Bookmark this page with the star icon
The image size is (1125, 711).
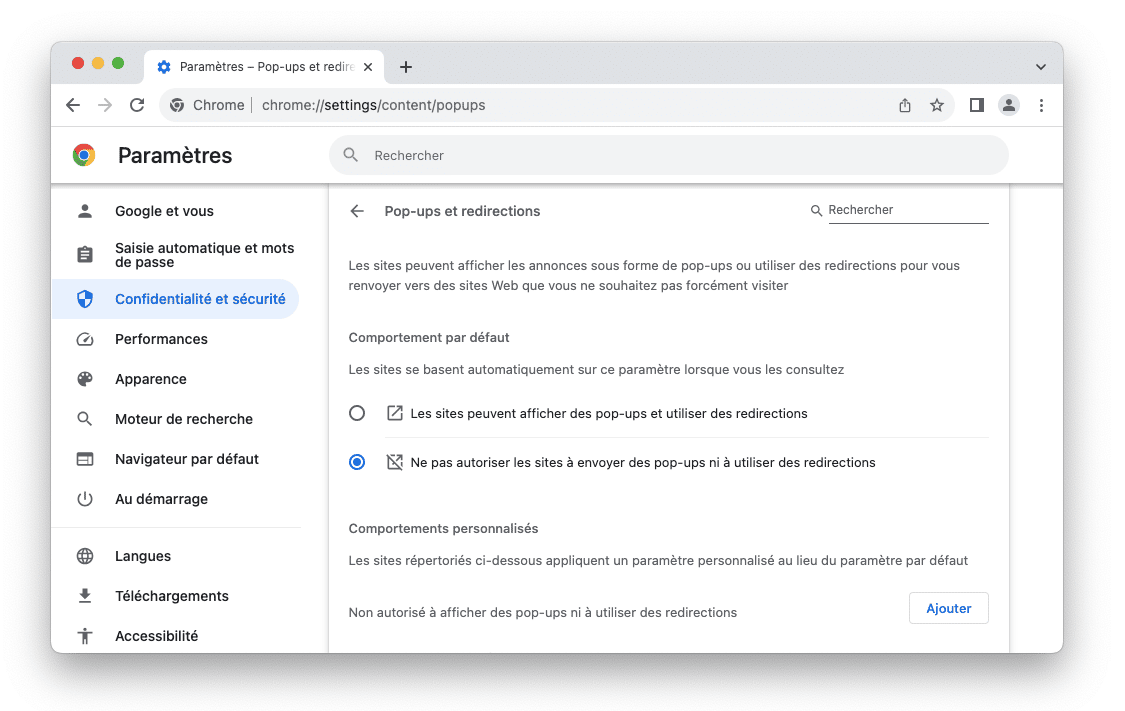[x=937, y=105]
